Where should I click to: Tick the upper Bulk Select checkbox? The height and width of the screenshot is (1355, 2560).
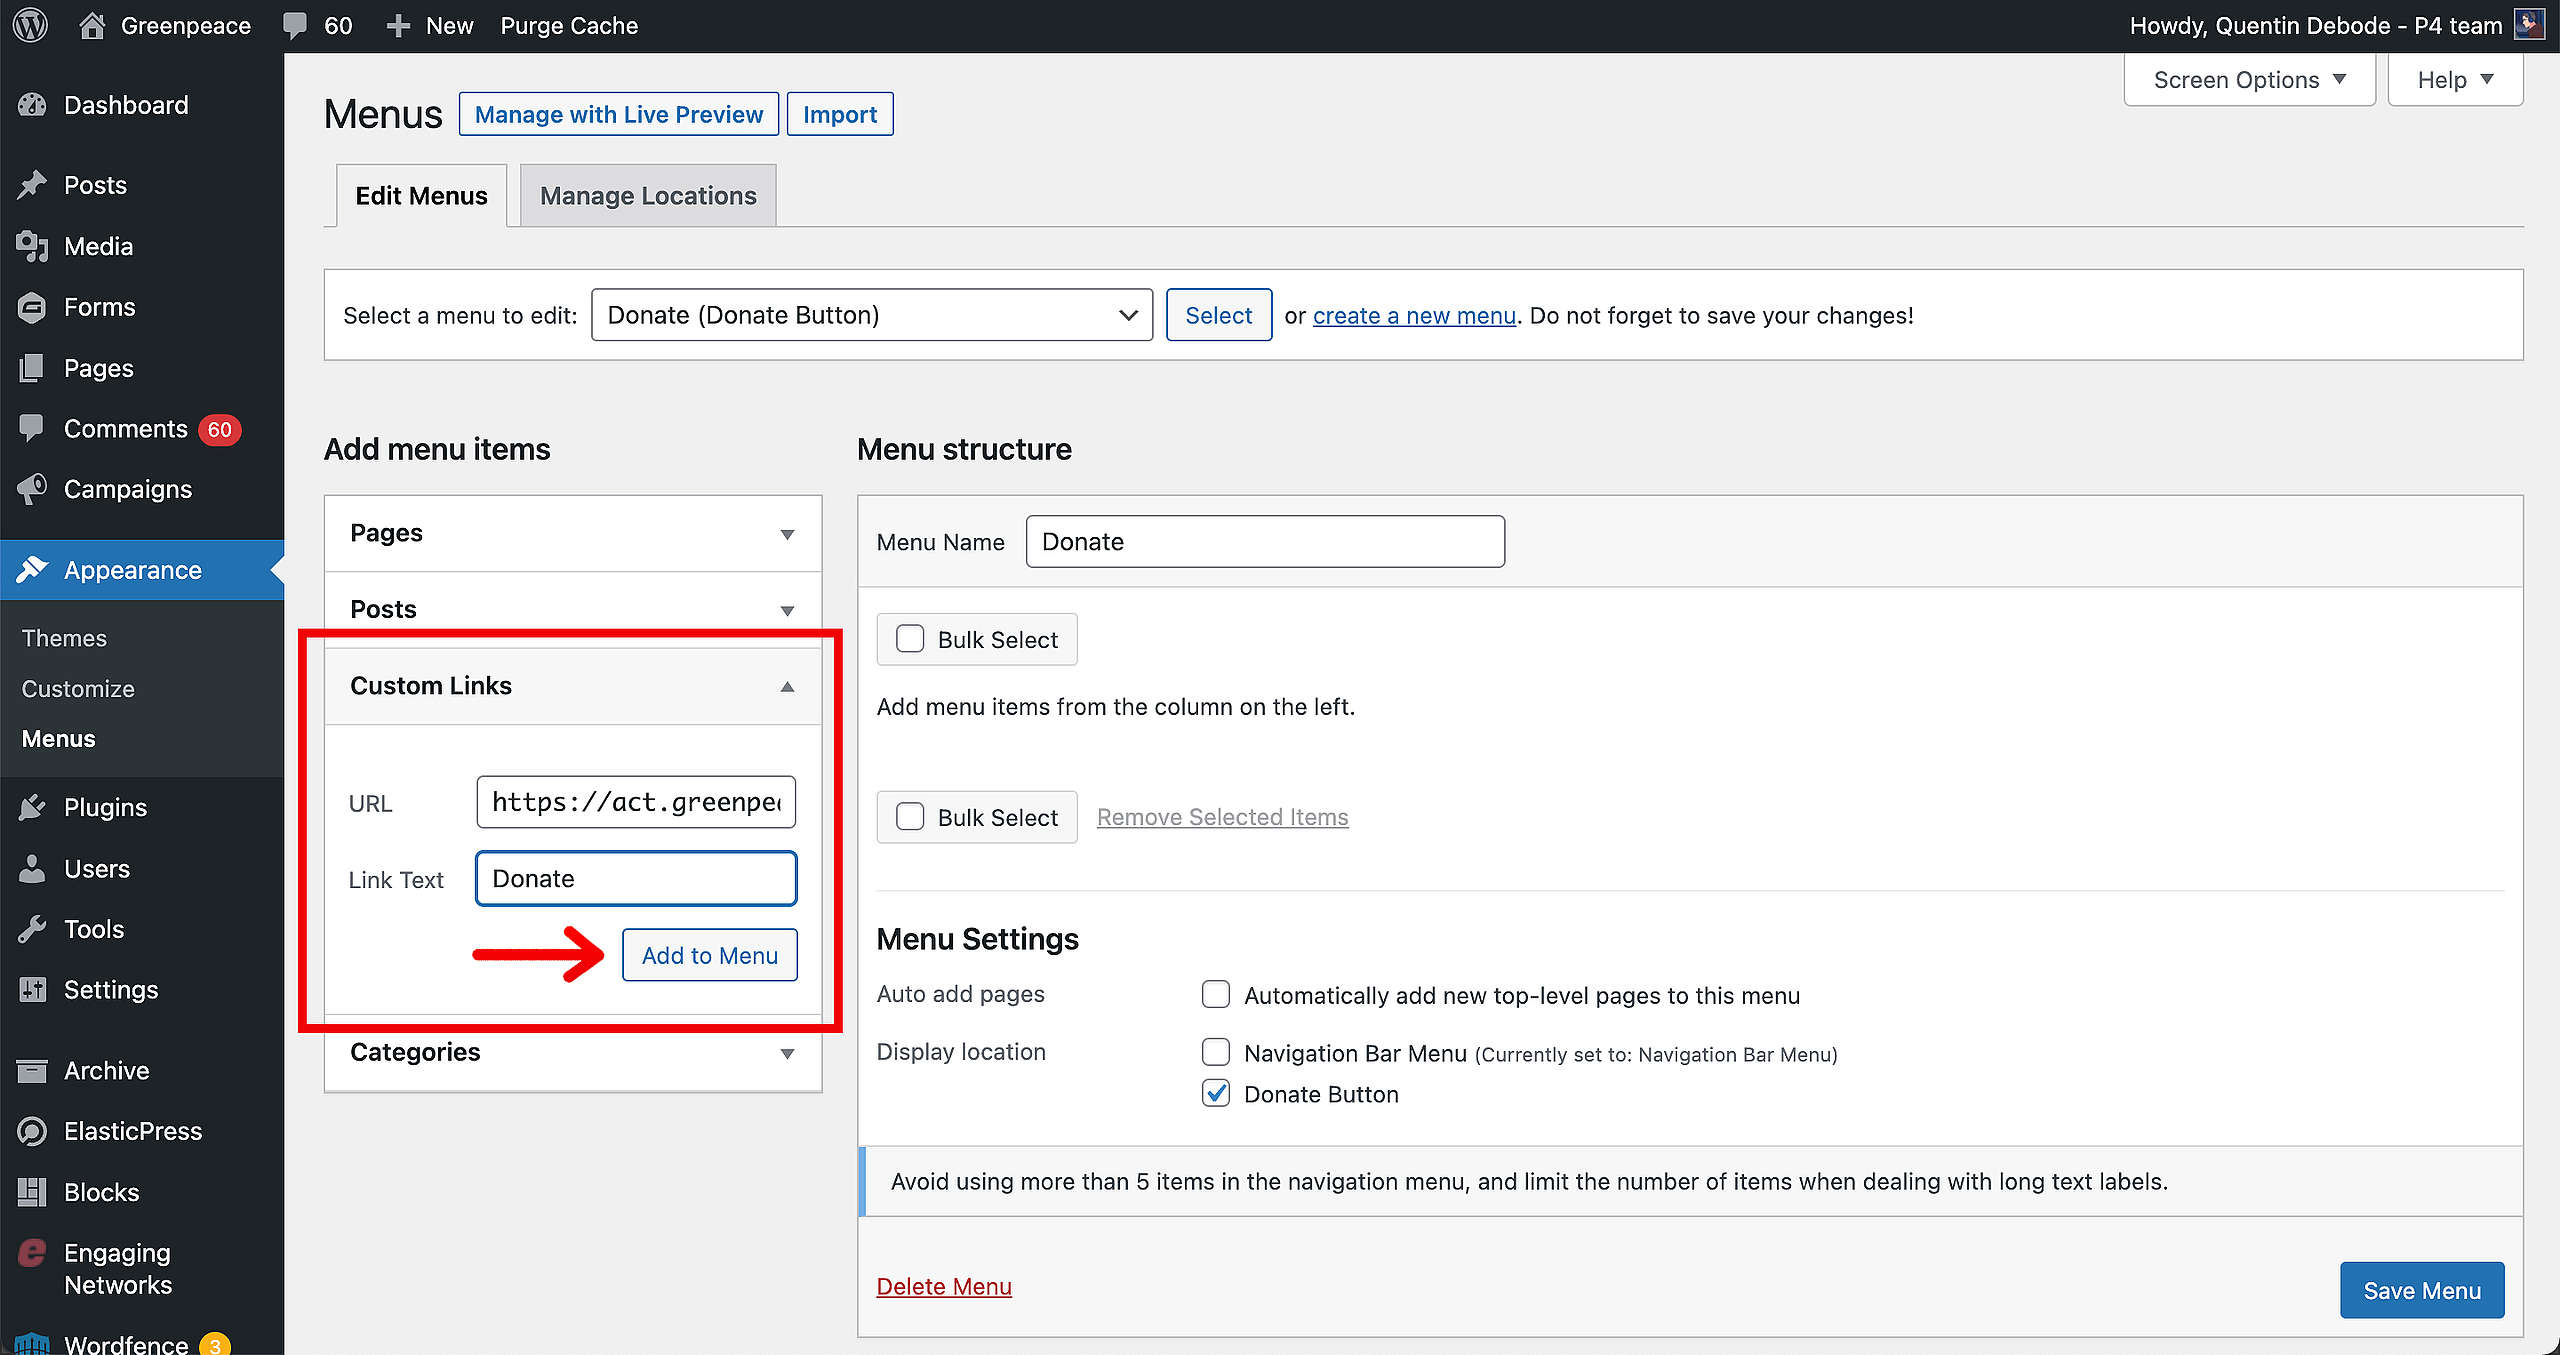click(910, 638)
